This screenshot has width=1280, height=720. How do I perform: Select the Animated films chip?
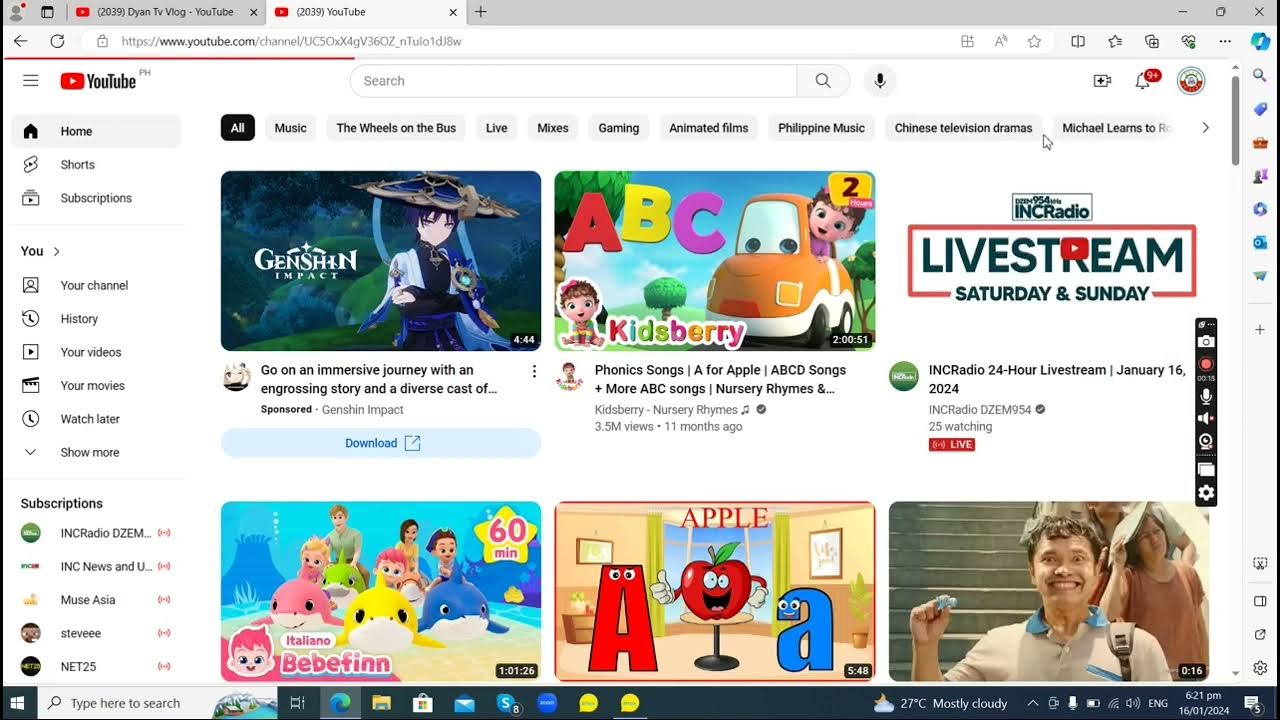(x=709, y=128)
